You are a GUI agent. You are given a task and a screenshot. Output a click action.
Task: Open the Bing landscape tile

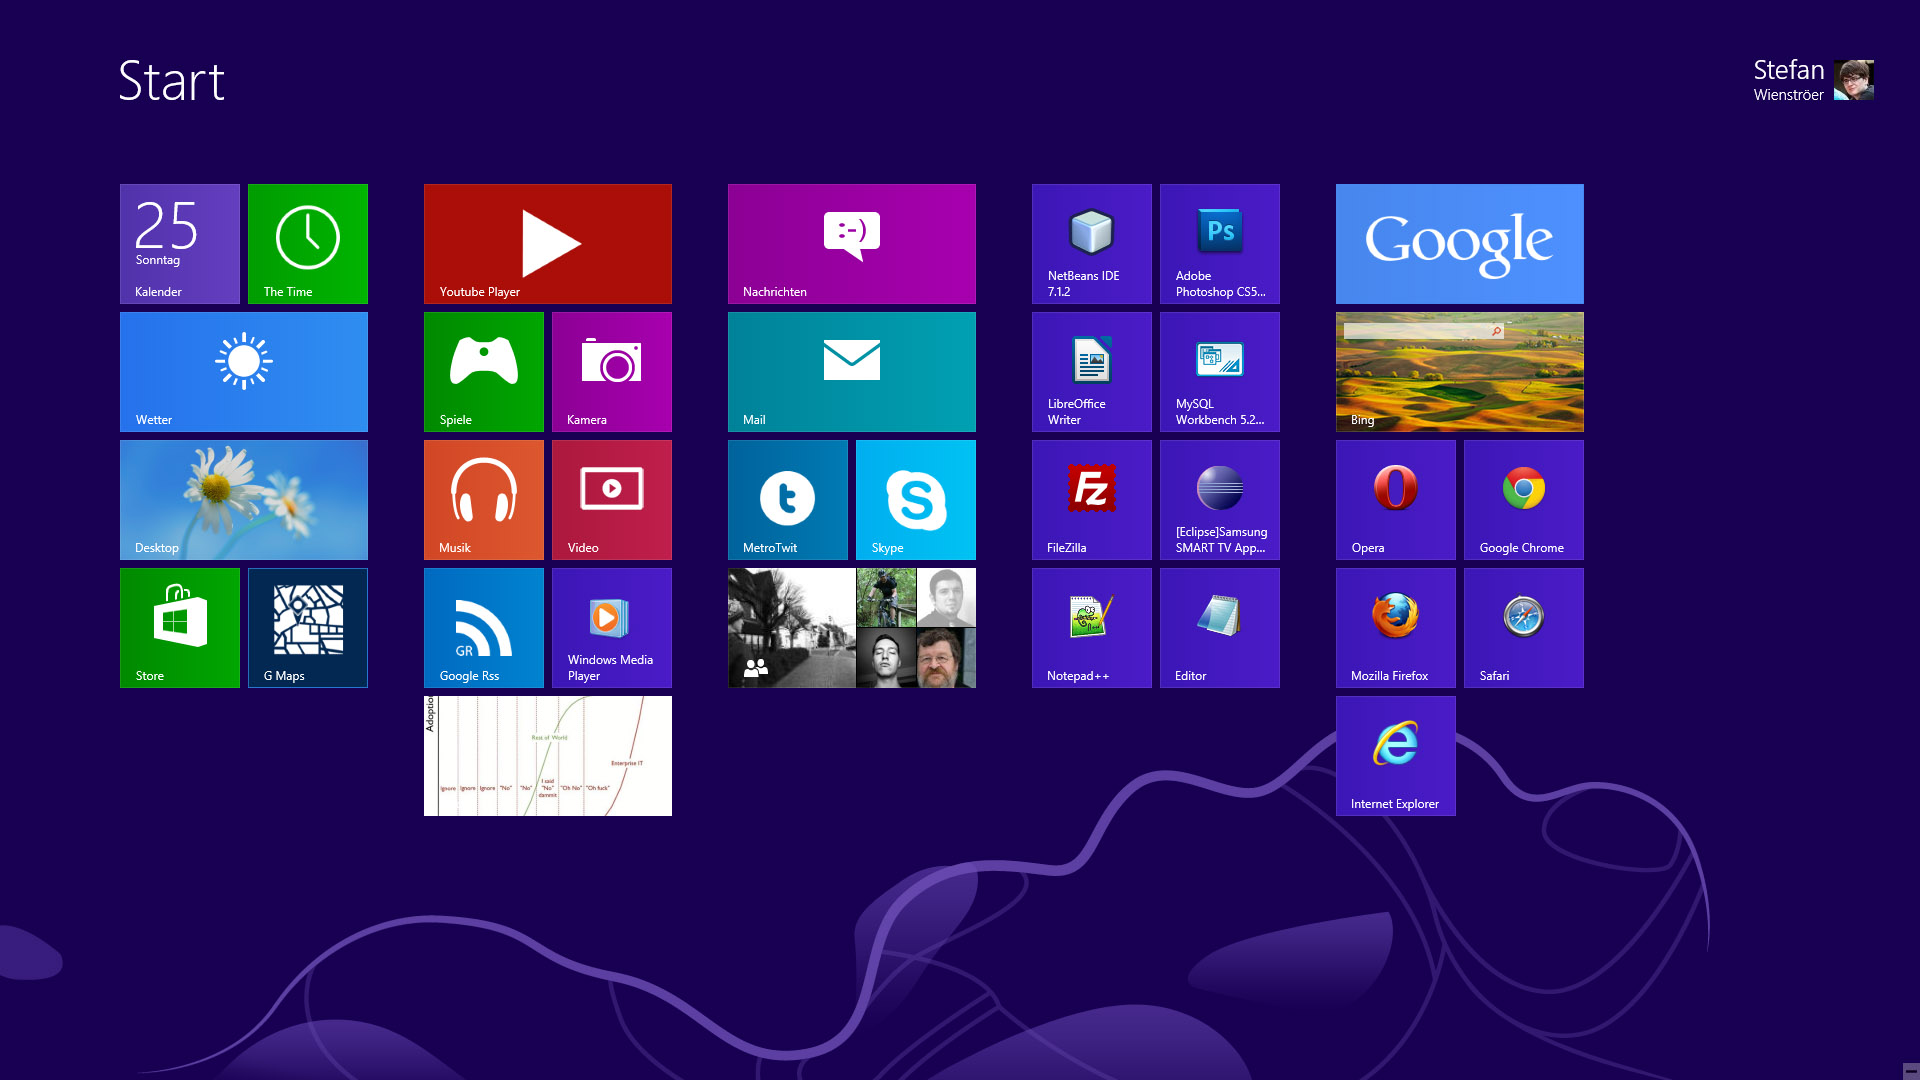1460,372
